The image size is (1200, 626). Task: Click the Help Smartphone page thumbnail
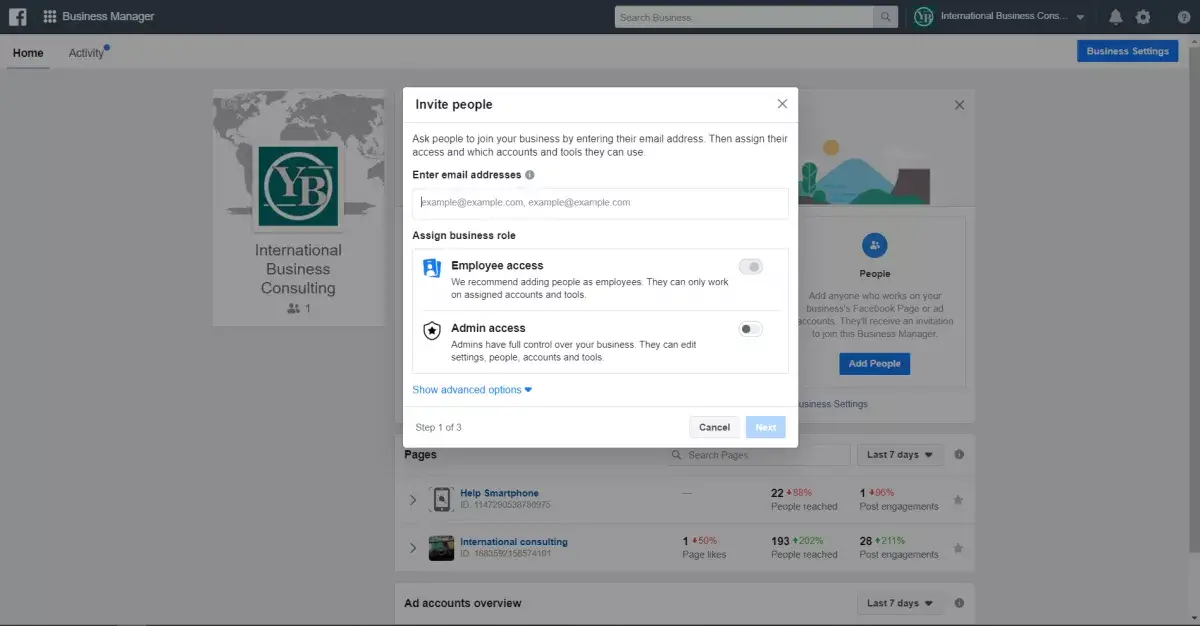[441, 499]
